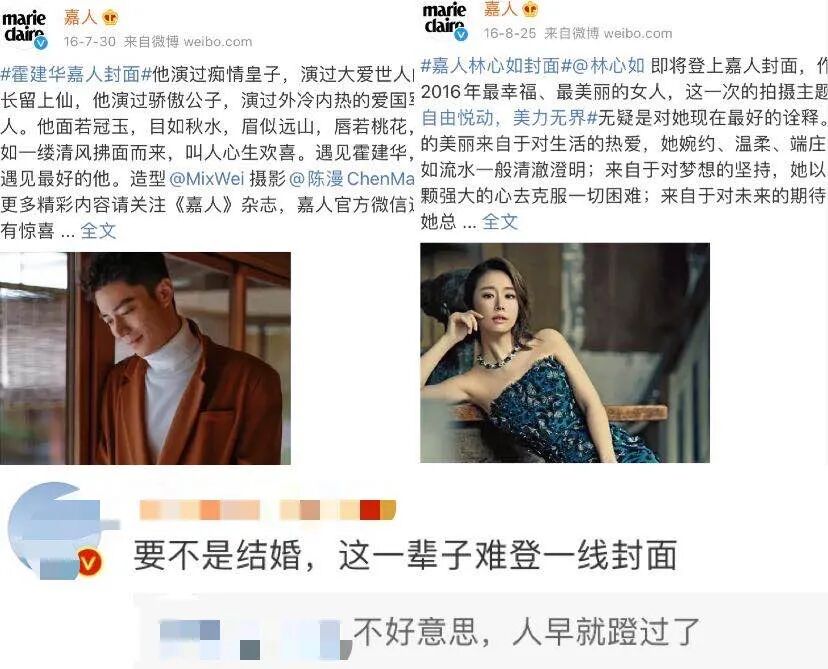Open the right Marie Claire avatar logo
Screen dimensions: 828x669
click(445, 21)
